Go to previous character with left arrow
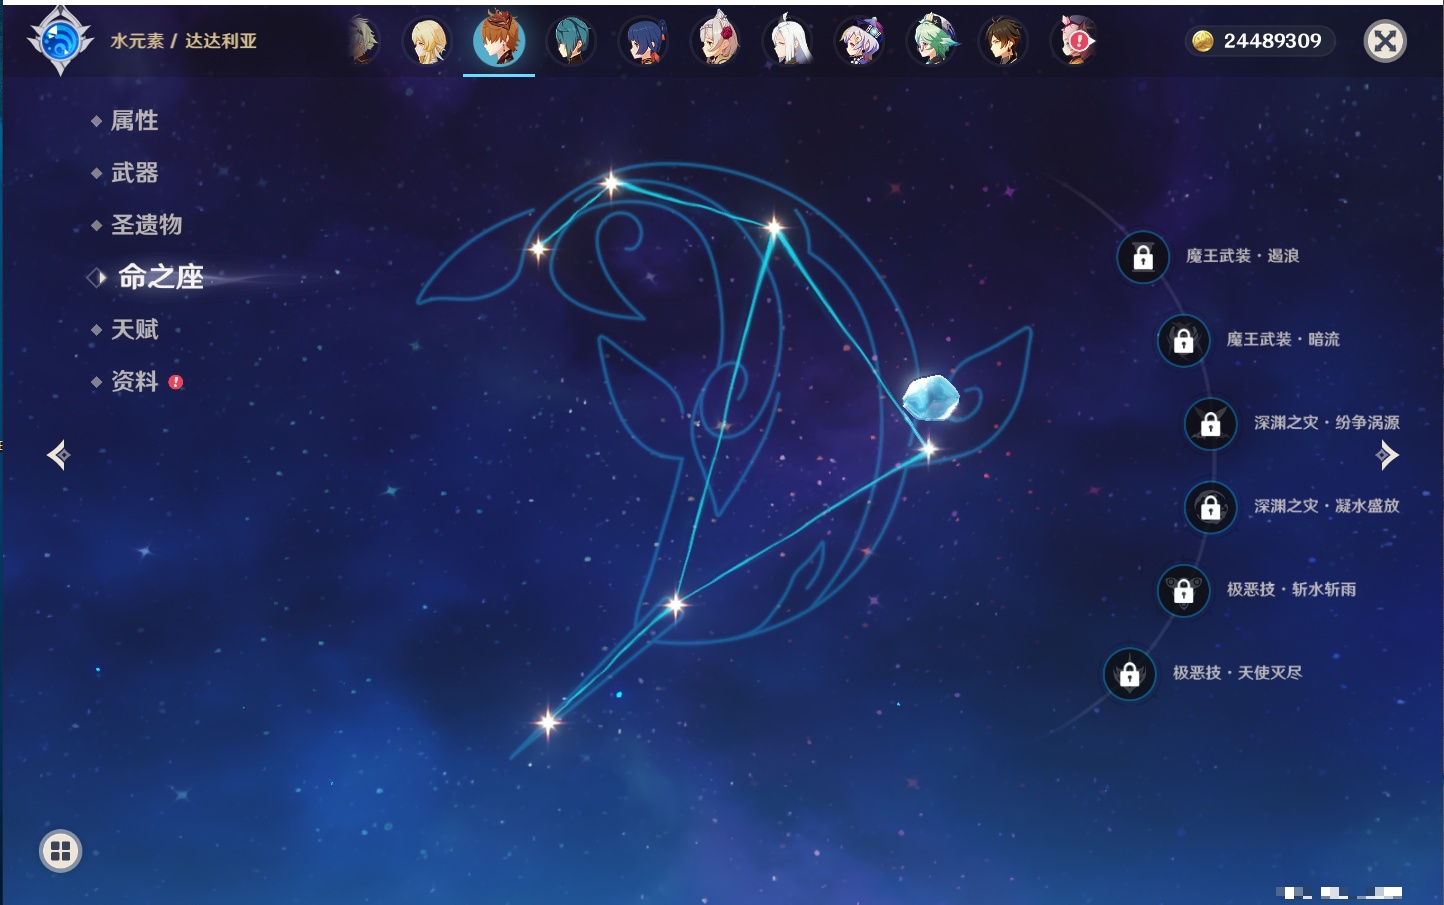1444x905 pixels. click(58, 455)
